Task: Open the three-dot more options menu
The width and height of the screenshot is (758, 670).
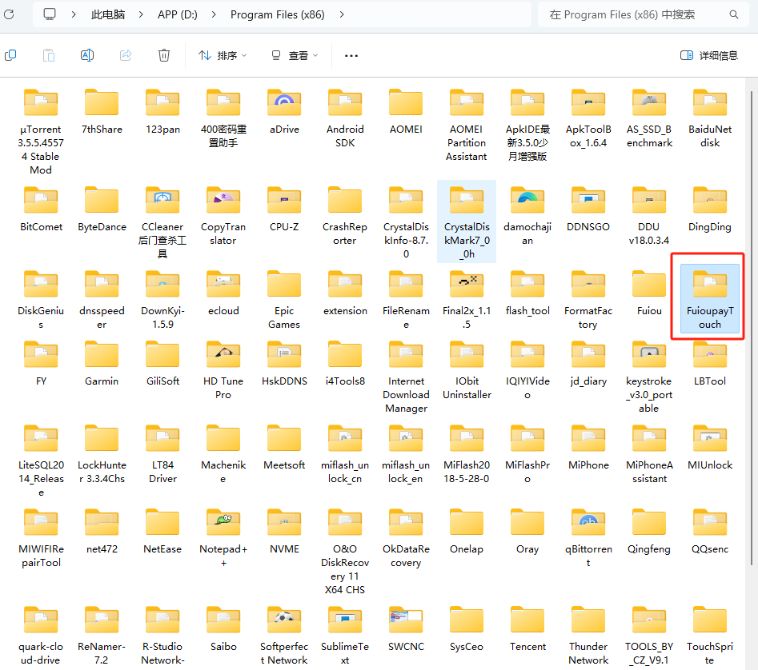Action: point(351,56)
